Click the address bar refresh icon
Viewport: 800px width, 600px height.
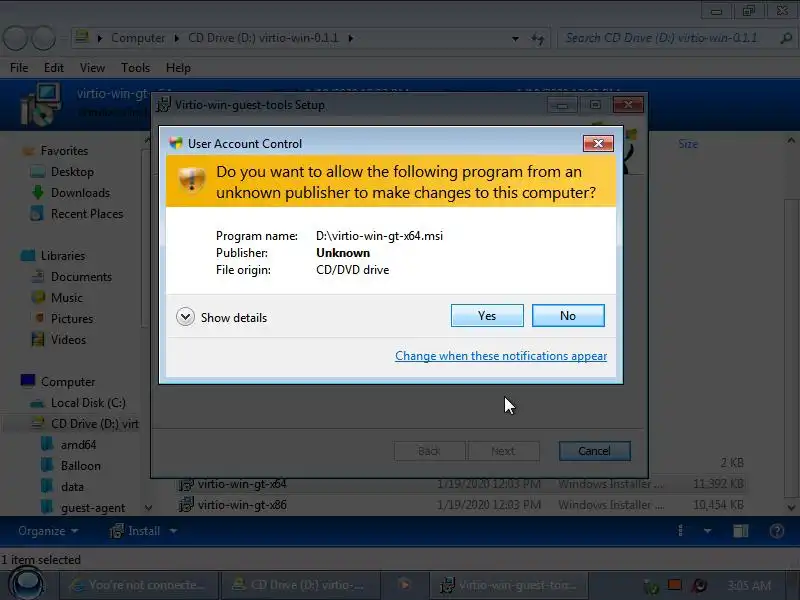(x=538, y=38)
